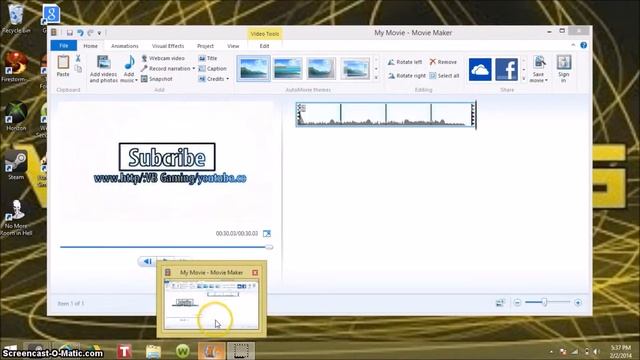The image size is (640, 360).
Task: Collapse the ribbon with the caret
Action: point(573,45)
